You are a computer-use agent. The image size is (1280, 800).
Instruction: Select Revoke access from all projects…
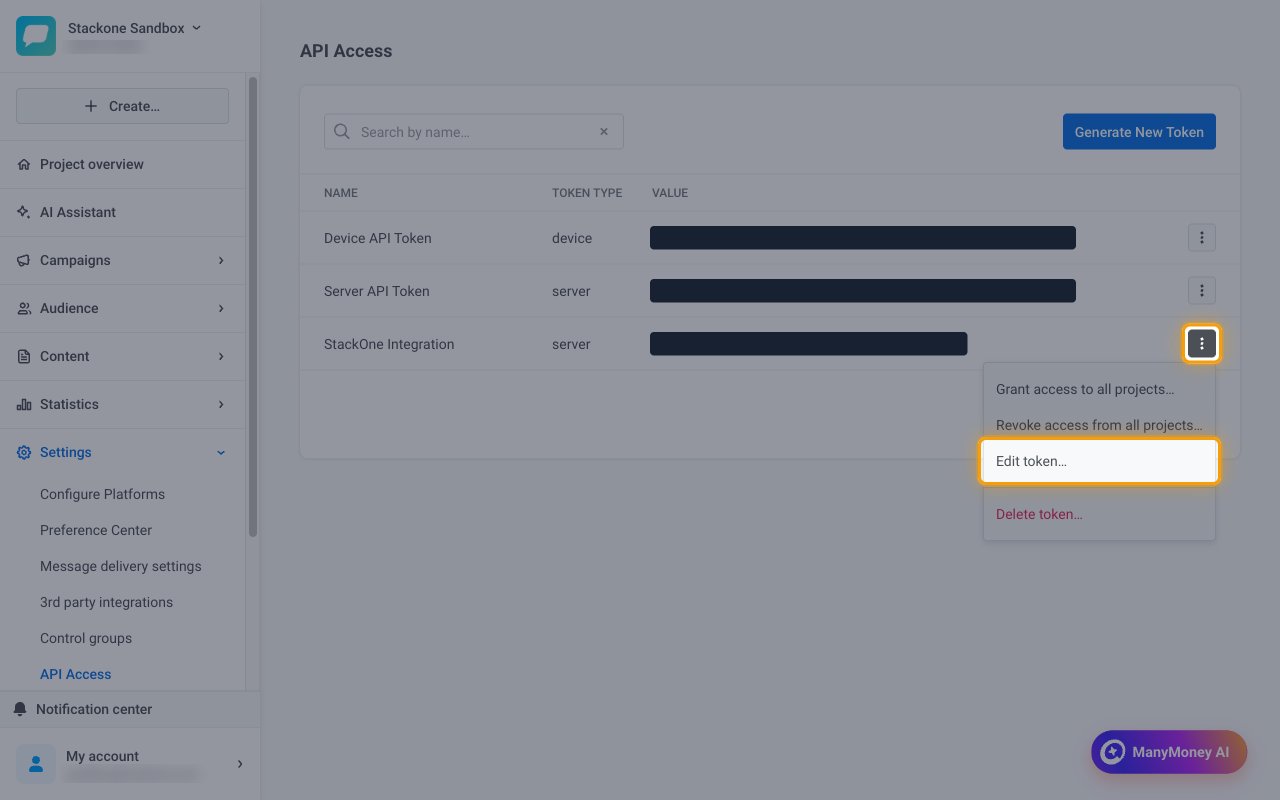(1099, 425)
